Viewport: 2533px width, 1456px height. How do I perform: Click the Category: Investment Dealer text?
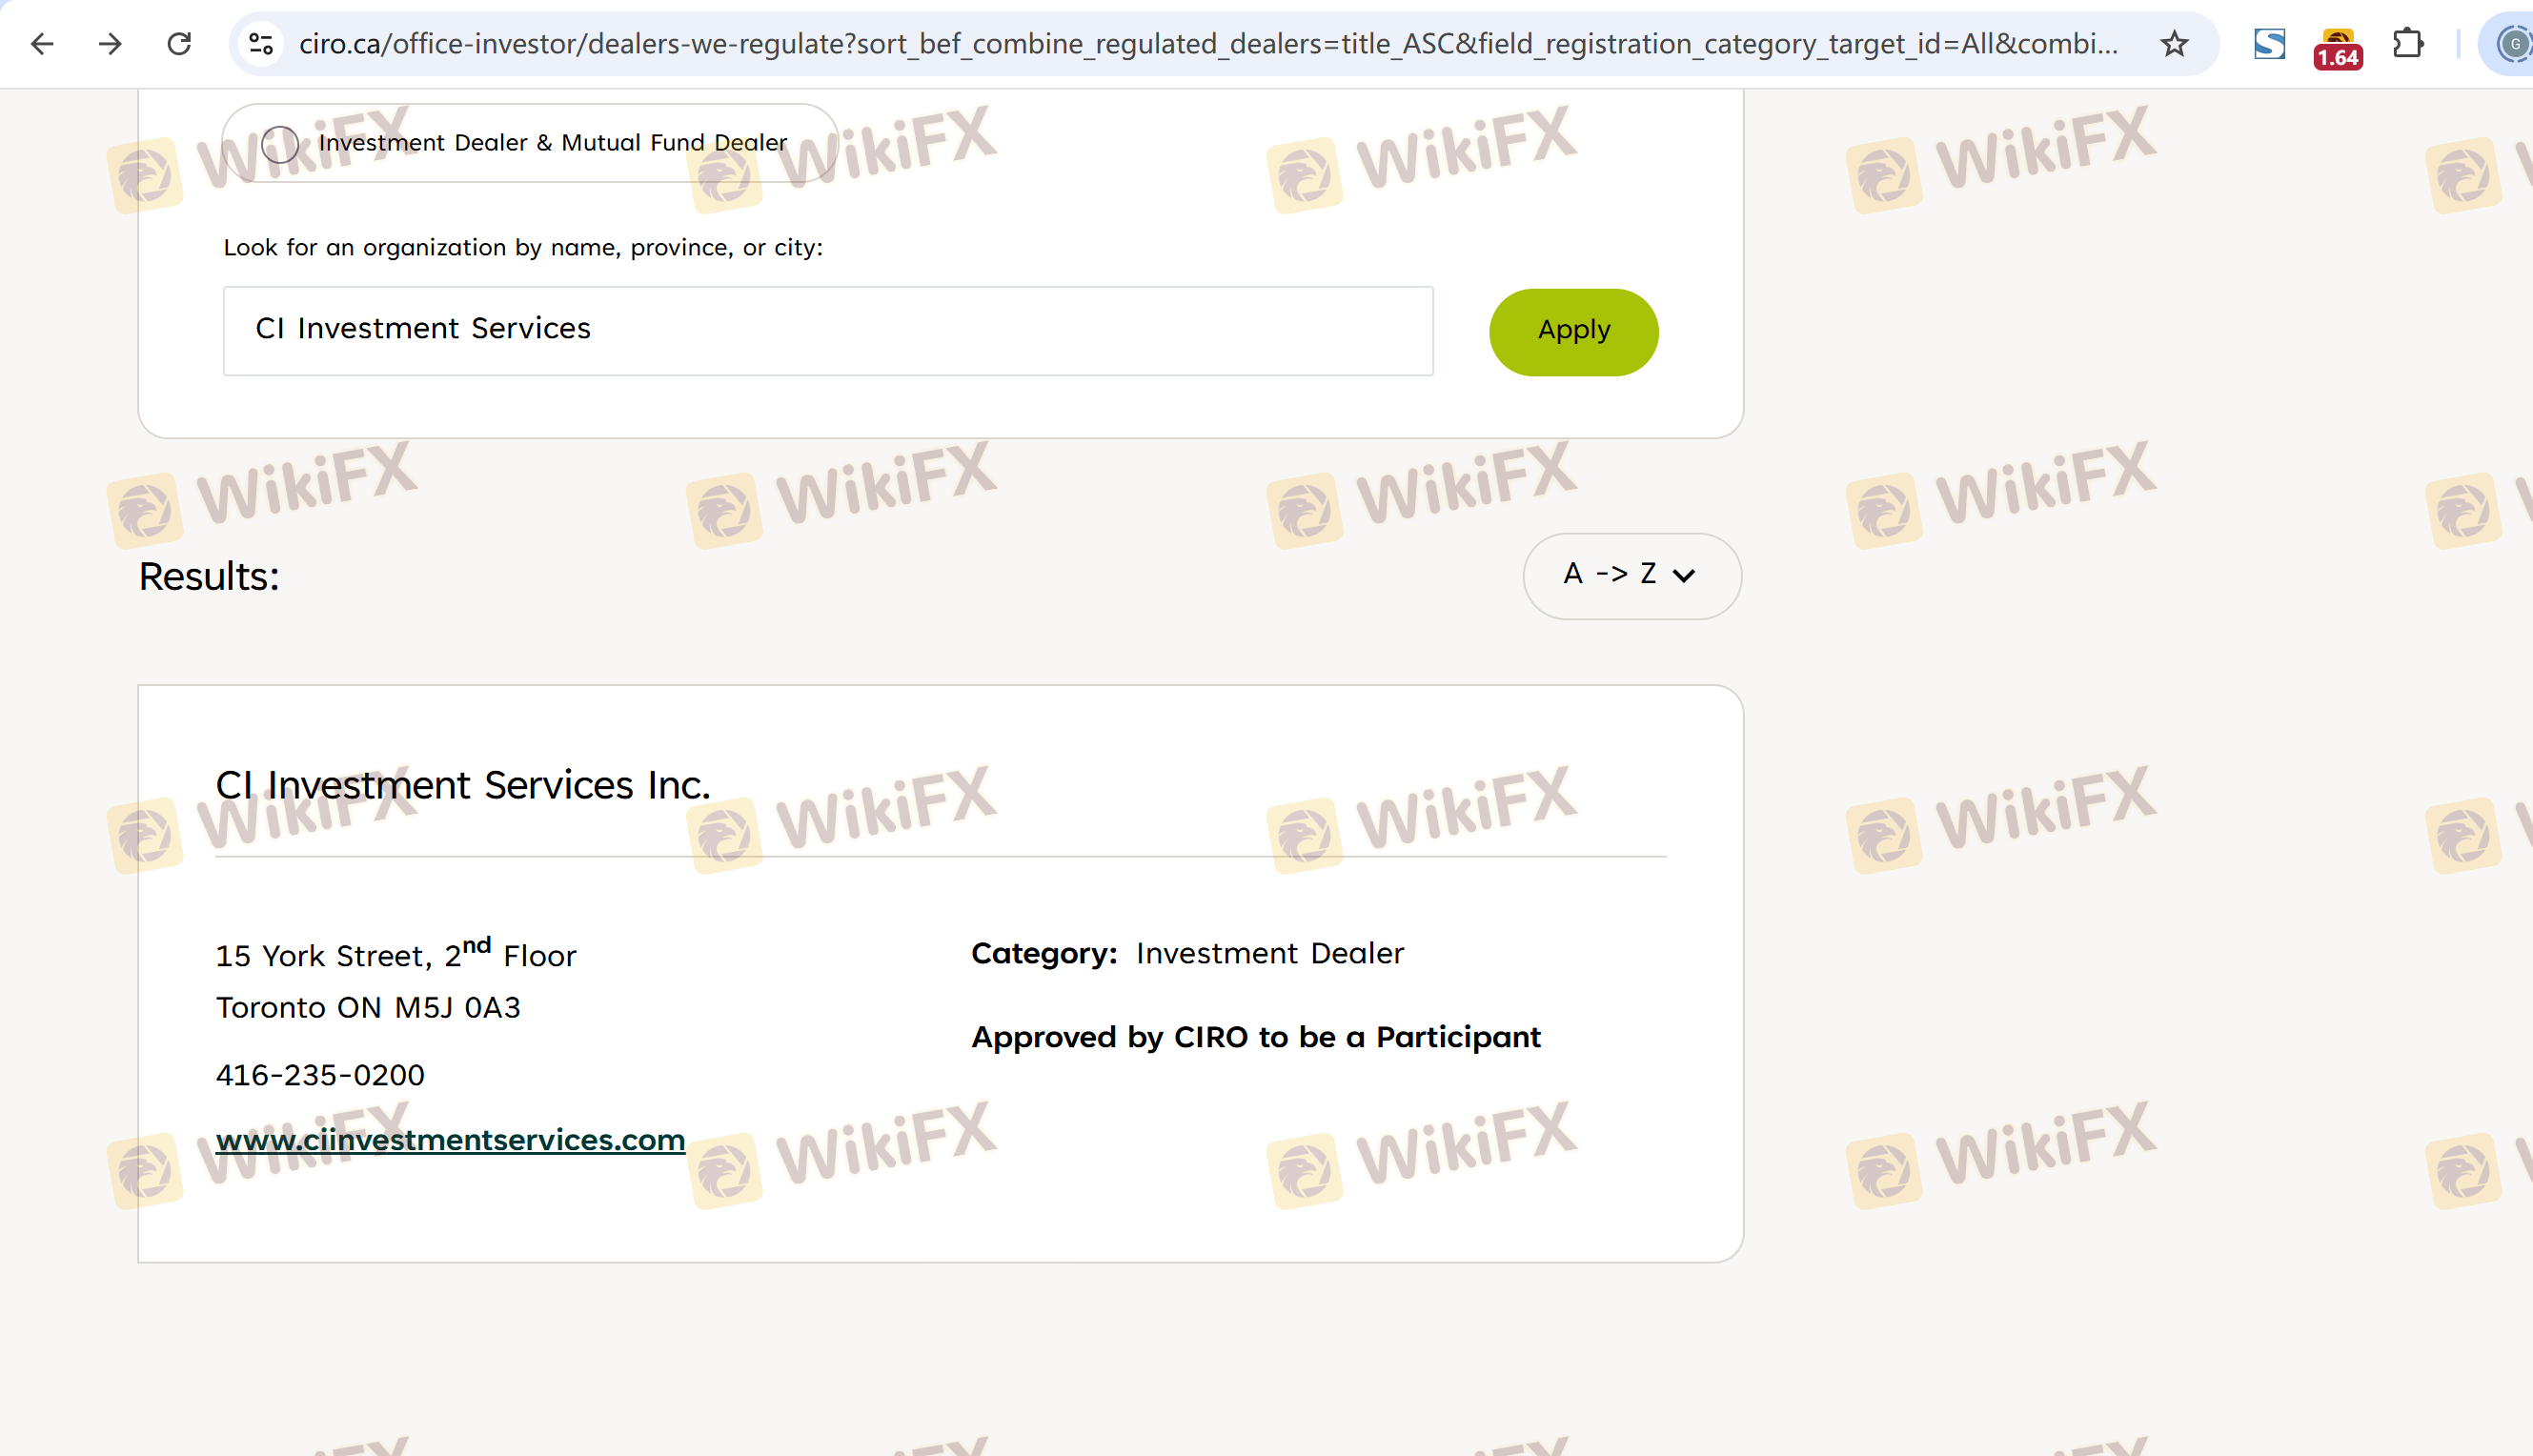pyautogui.click(x=1187, y=954)
